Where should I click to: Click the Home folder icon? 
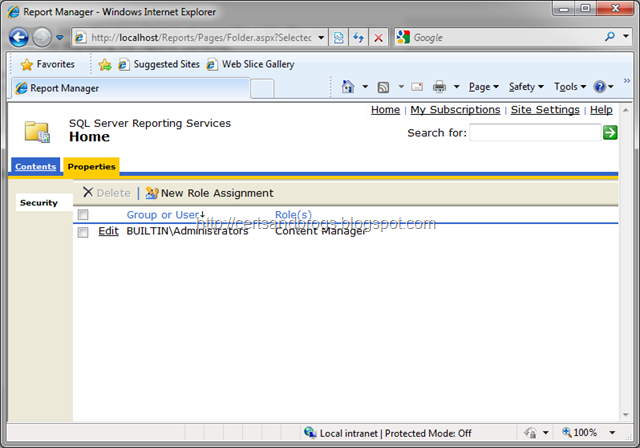point(37,131)
